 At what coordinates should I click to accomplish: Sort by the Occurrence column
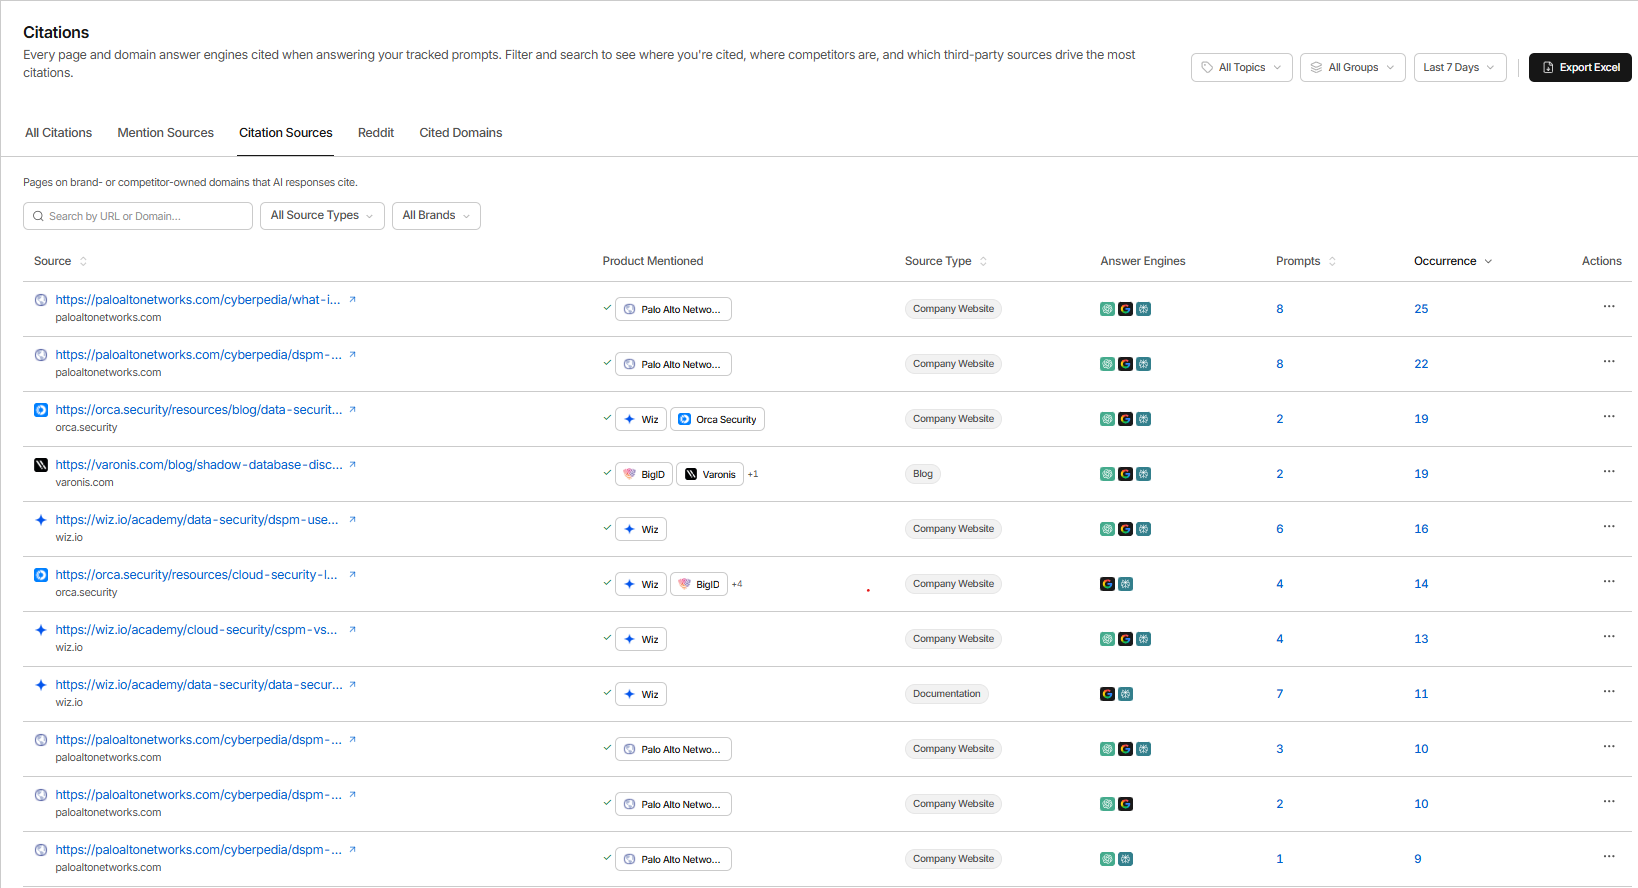point(1453,261)
